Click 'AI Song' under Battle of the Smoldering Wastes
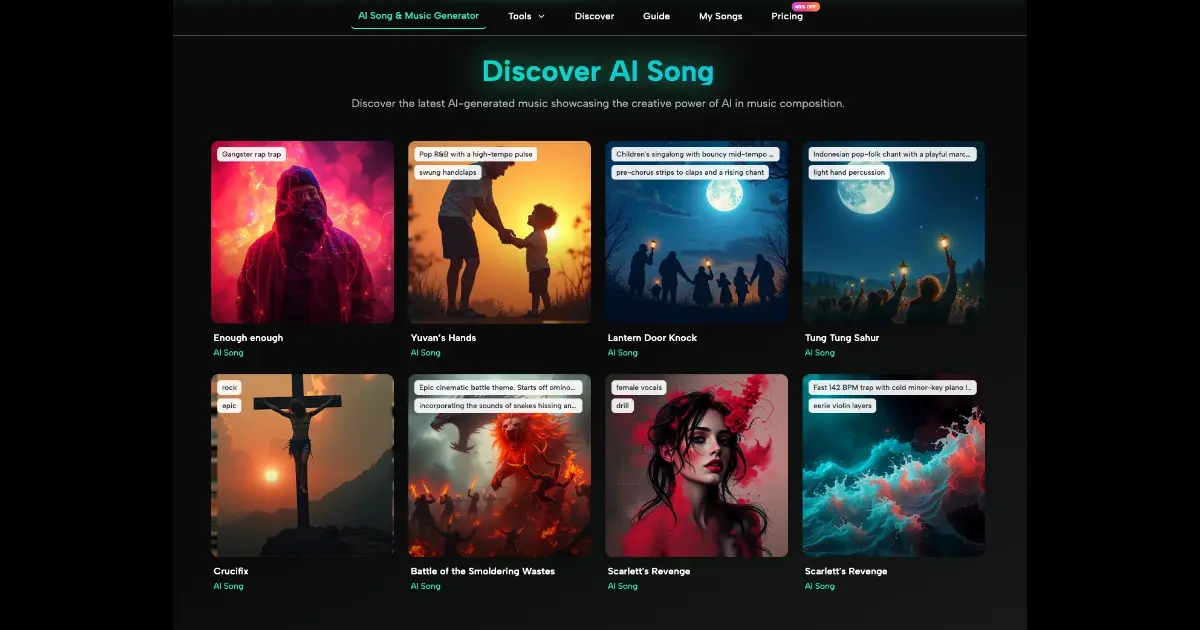1200x630 pixels. 425,586
